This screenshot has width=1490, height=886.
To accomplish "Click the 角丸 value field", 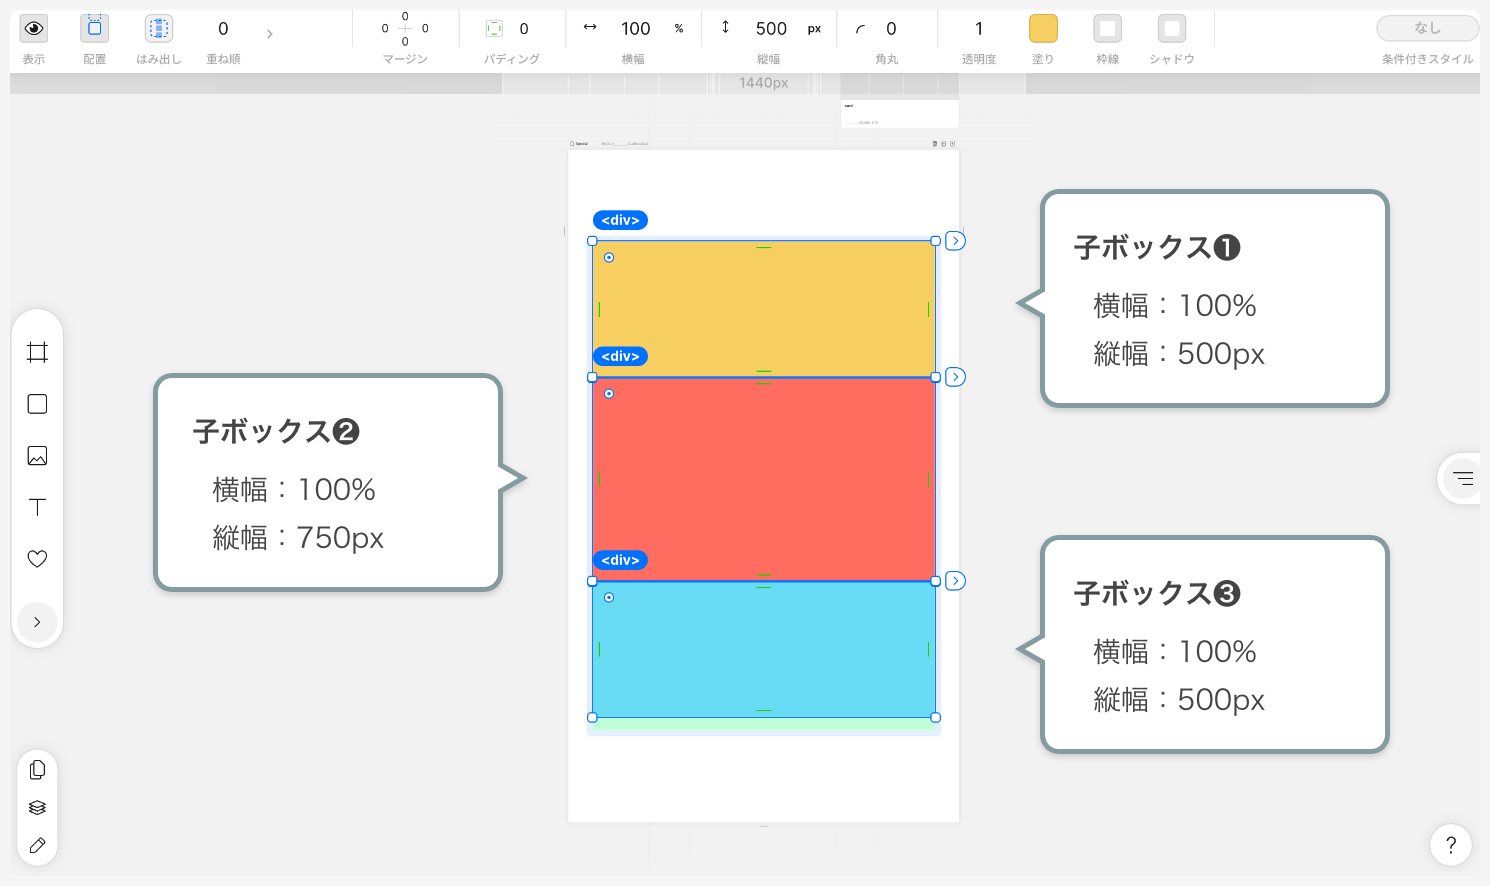I will [891, 29].
